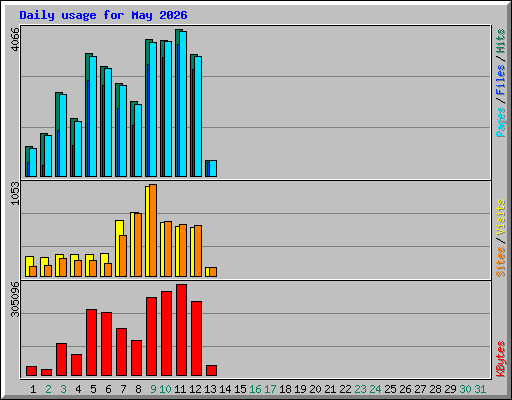Viewport: 512px width, 400px height.
Task: Click the Visits legend label
Action: point(501,217)
